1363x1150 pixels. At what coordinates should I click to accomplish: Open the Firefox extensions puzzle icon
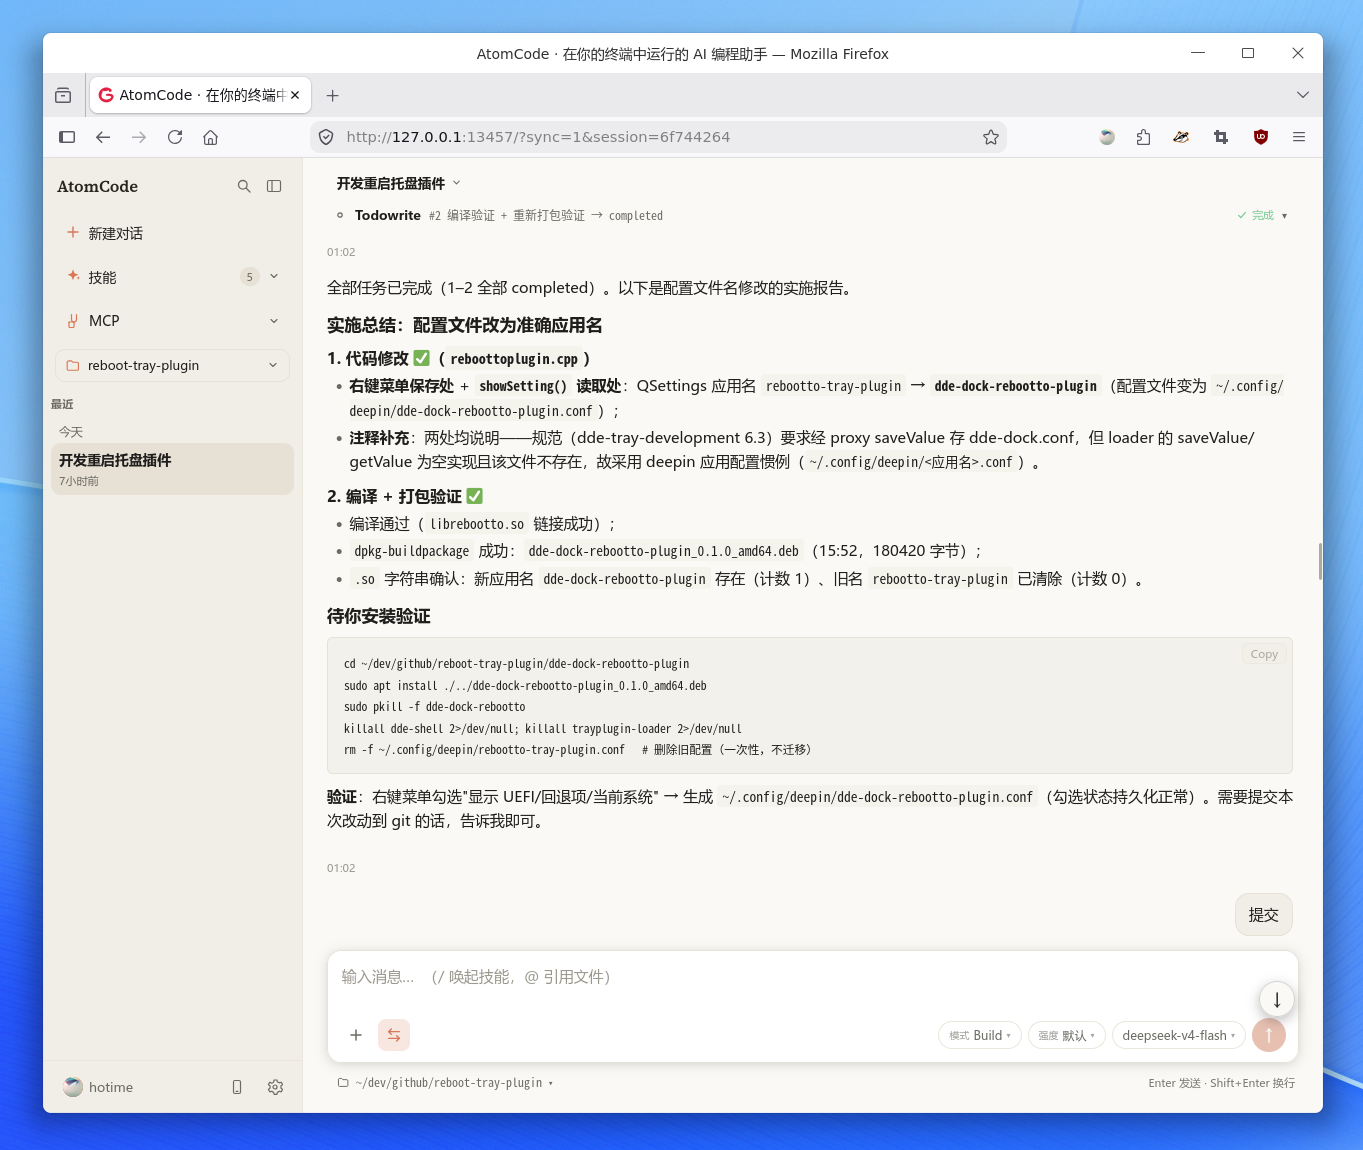coord(1143,137)
